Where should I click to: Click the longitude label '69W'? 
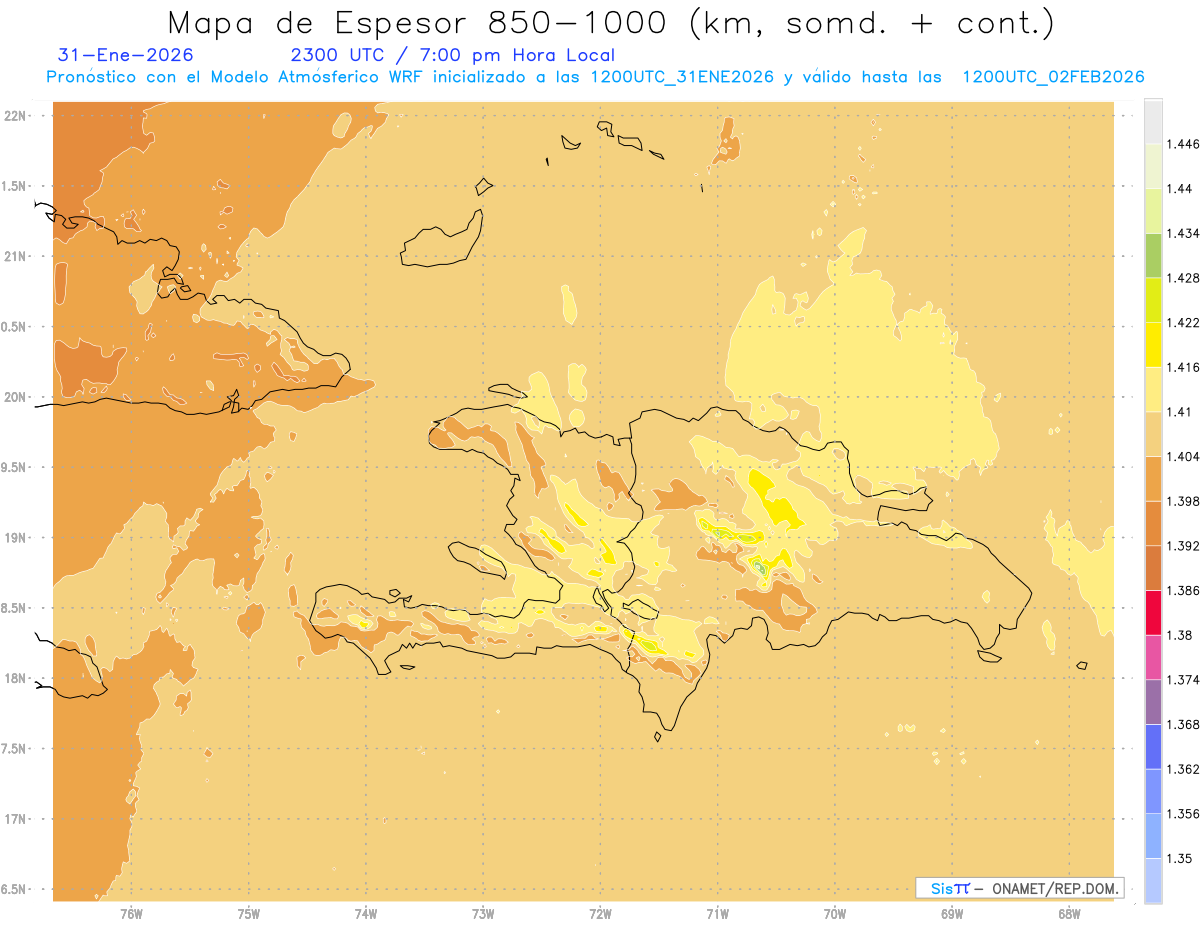[952, 914]
